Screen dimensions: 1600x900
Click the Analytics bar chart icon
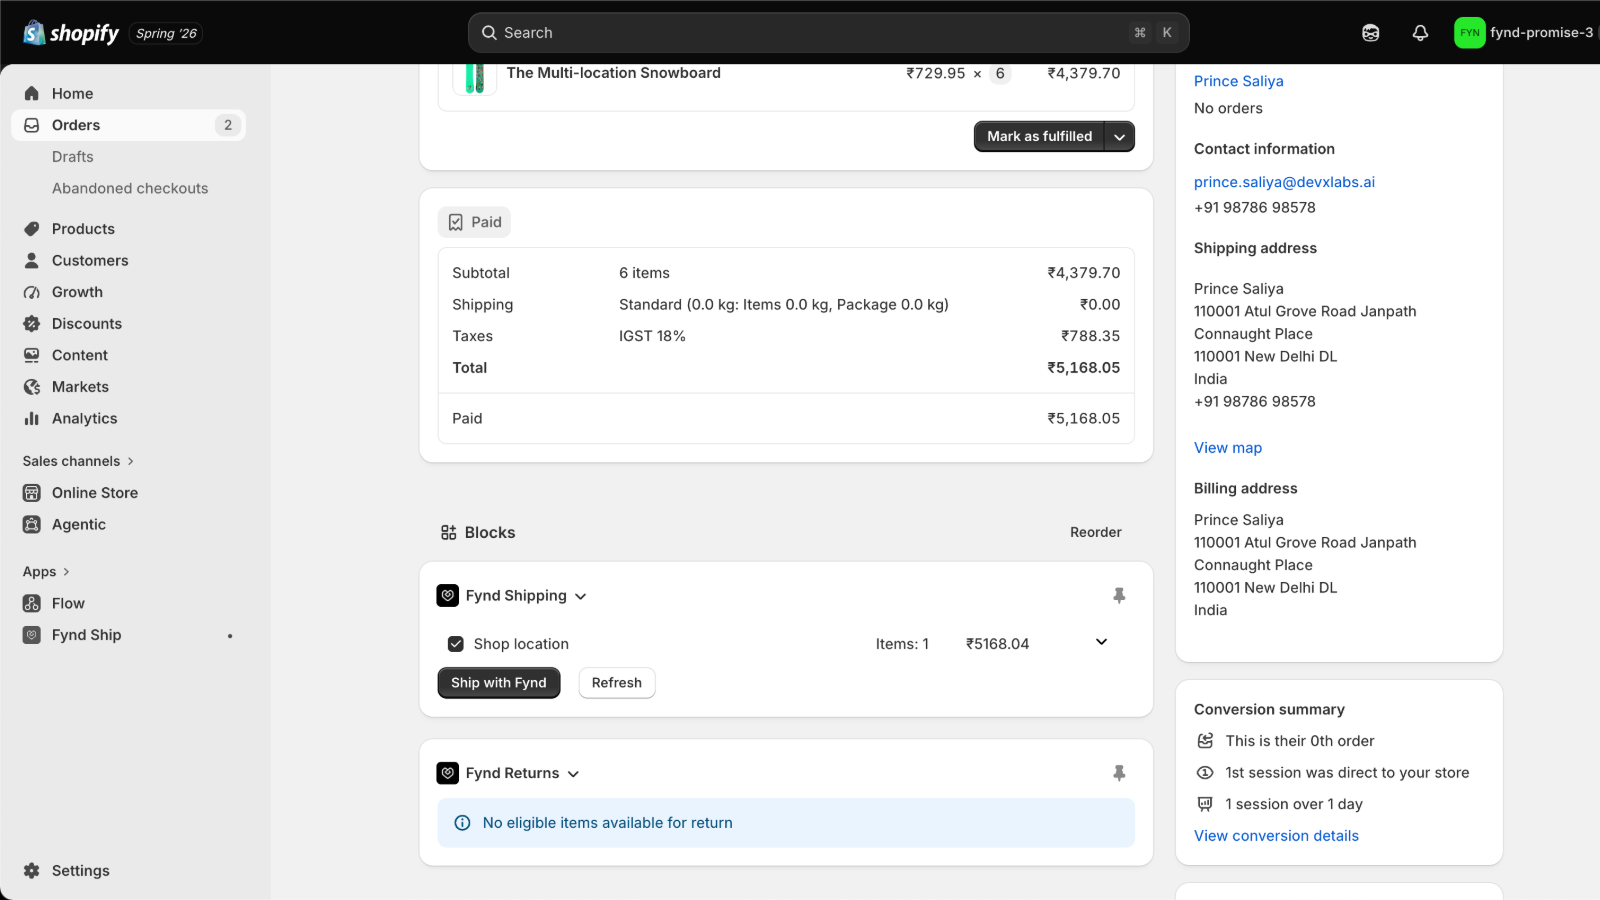point(32,418)
